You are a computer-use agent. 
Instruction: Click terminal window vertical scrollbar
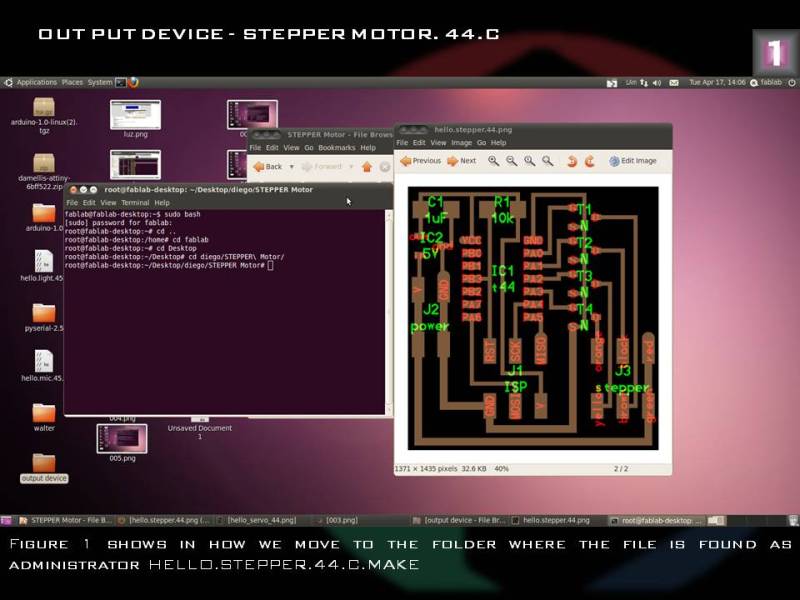coord(389,312)
